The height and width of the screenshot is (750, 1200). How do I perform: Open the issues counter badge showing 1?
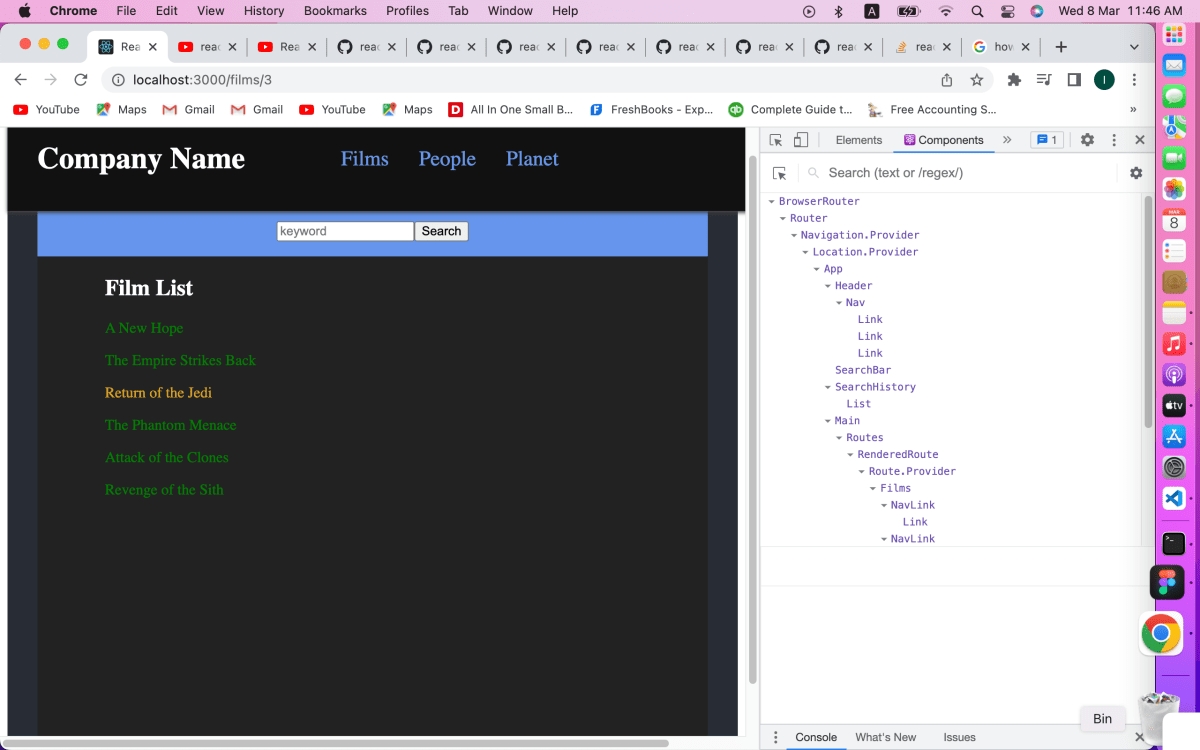[x=1046, y=140]
